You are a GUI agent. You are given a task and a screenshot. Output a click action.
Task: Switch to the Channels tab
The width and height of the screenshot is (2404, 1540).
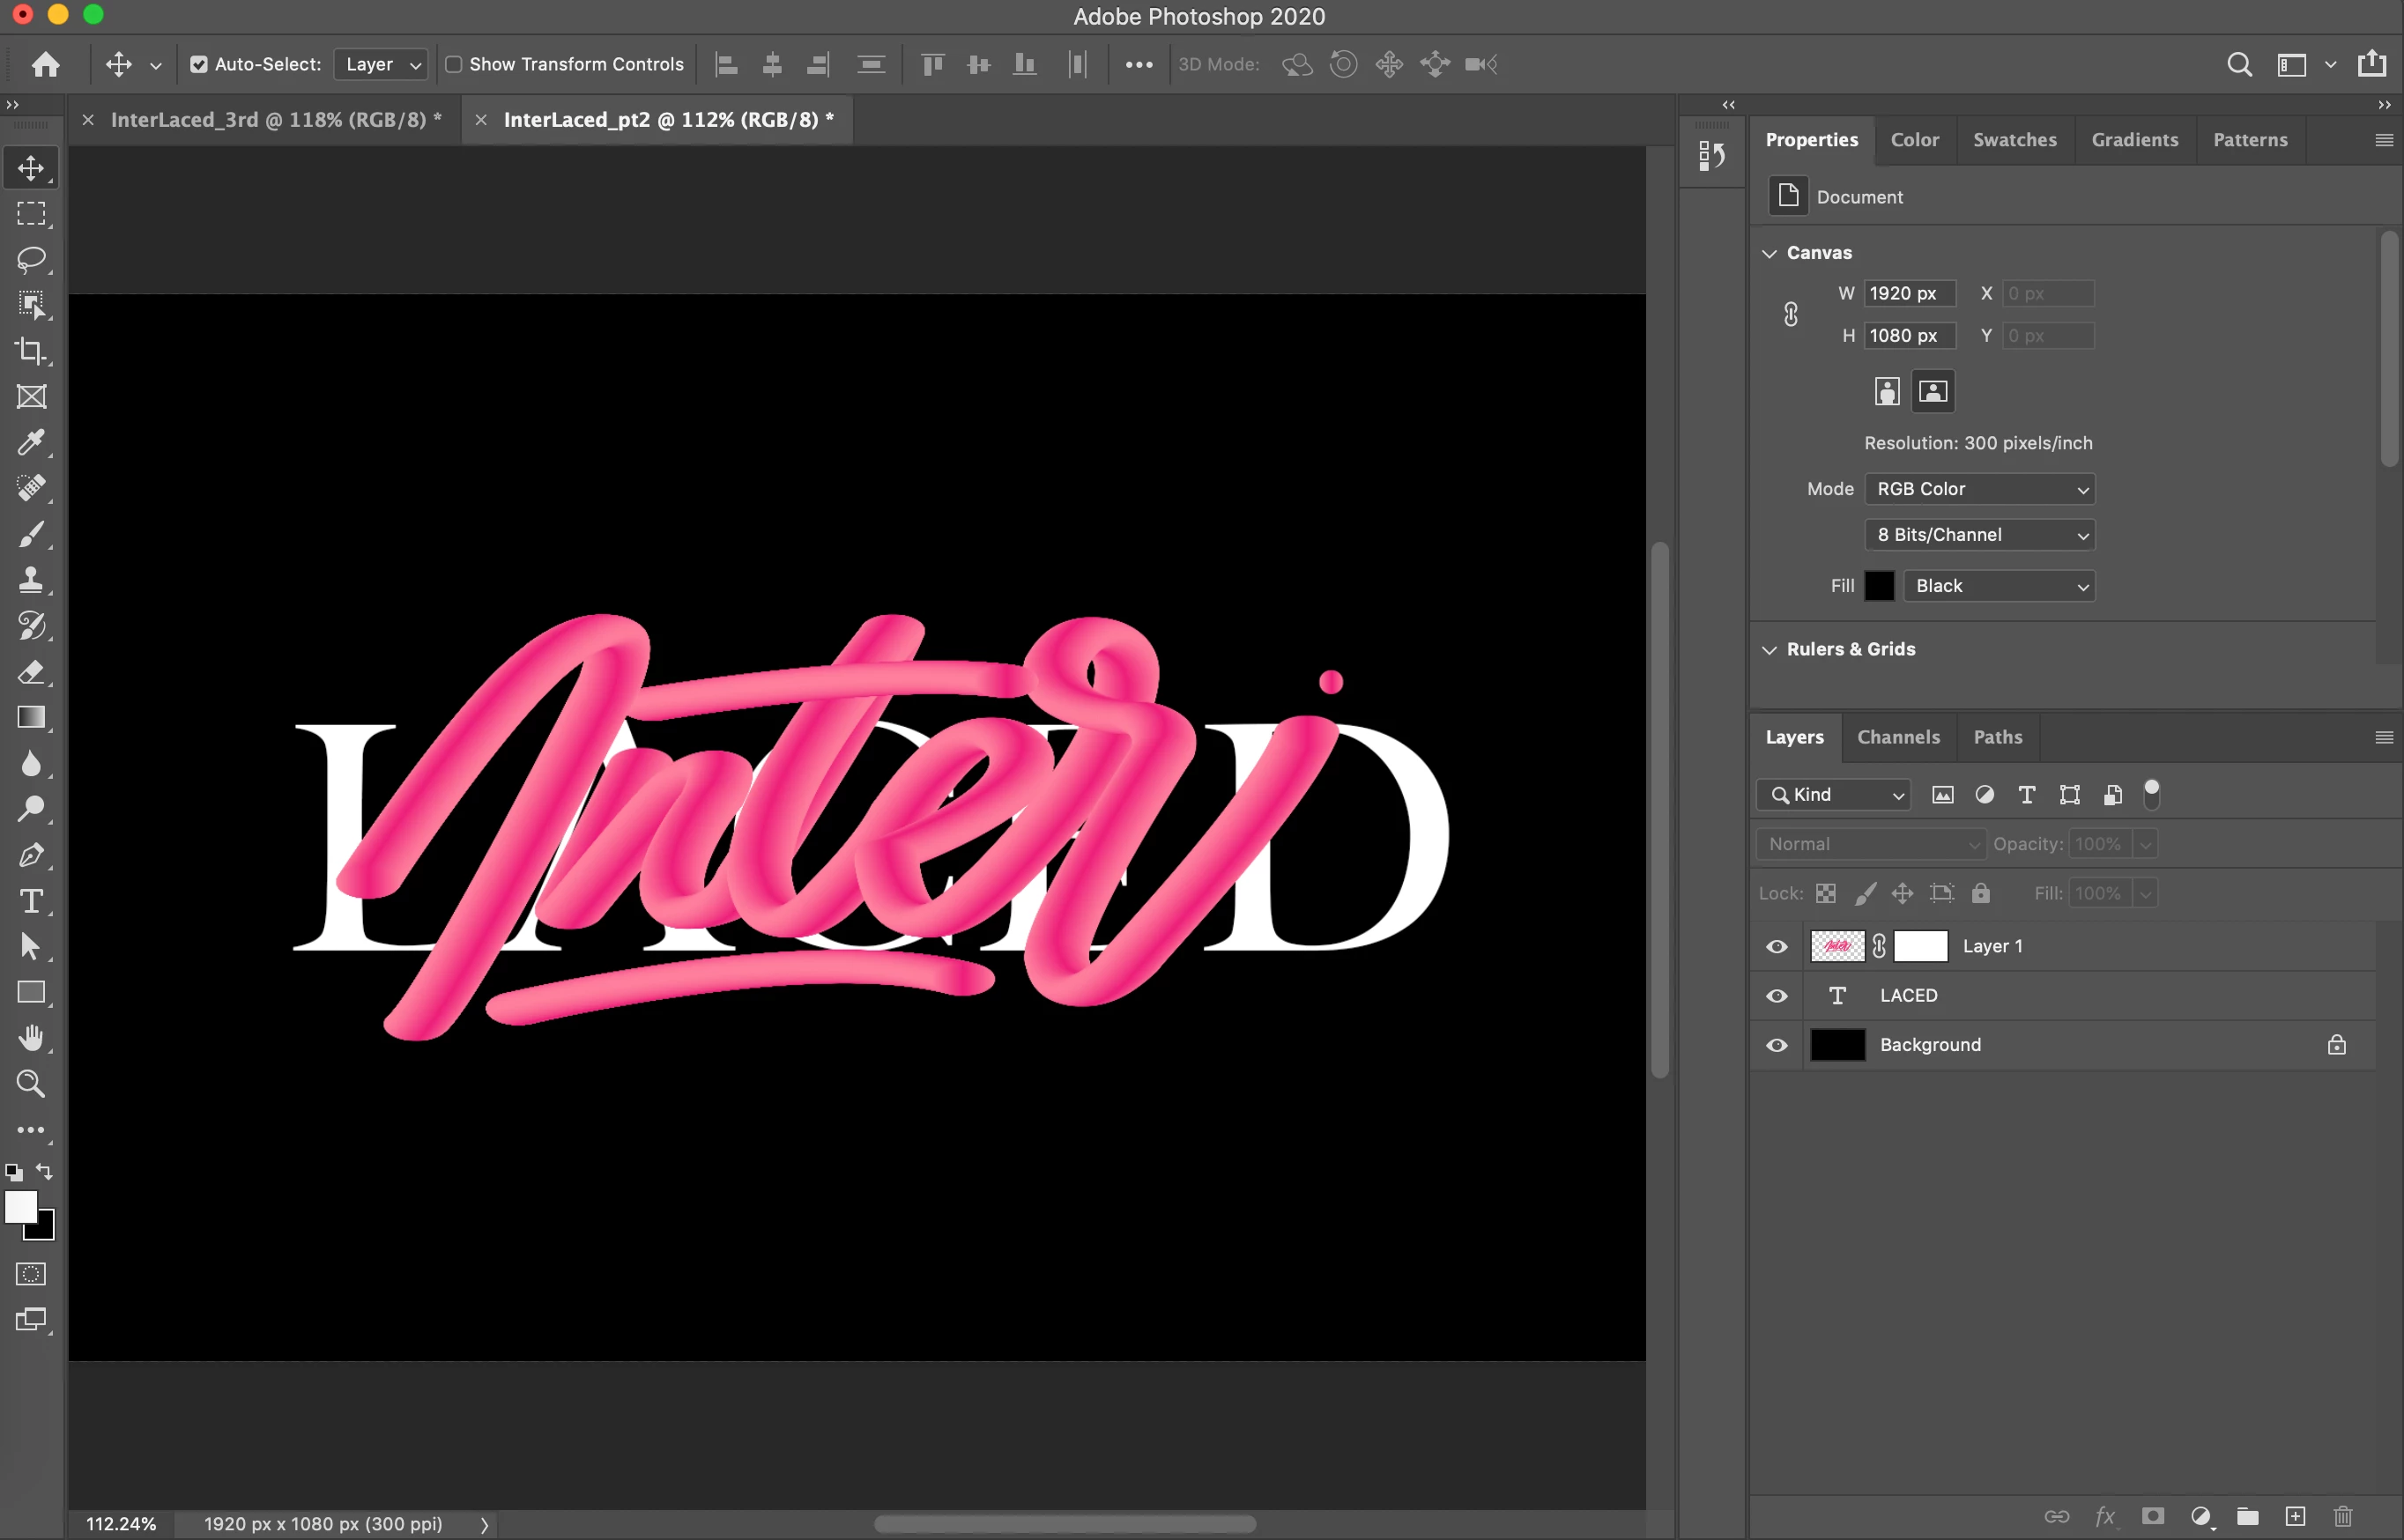(1898, 737)
